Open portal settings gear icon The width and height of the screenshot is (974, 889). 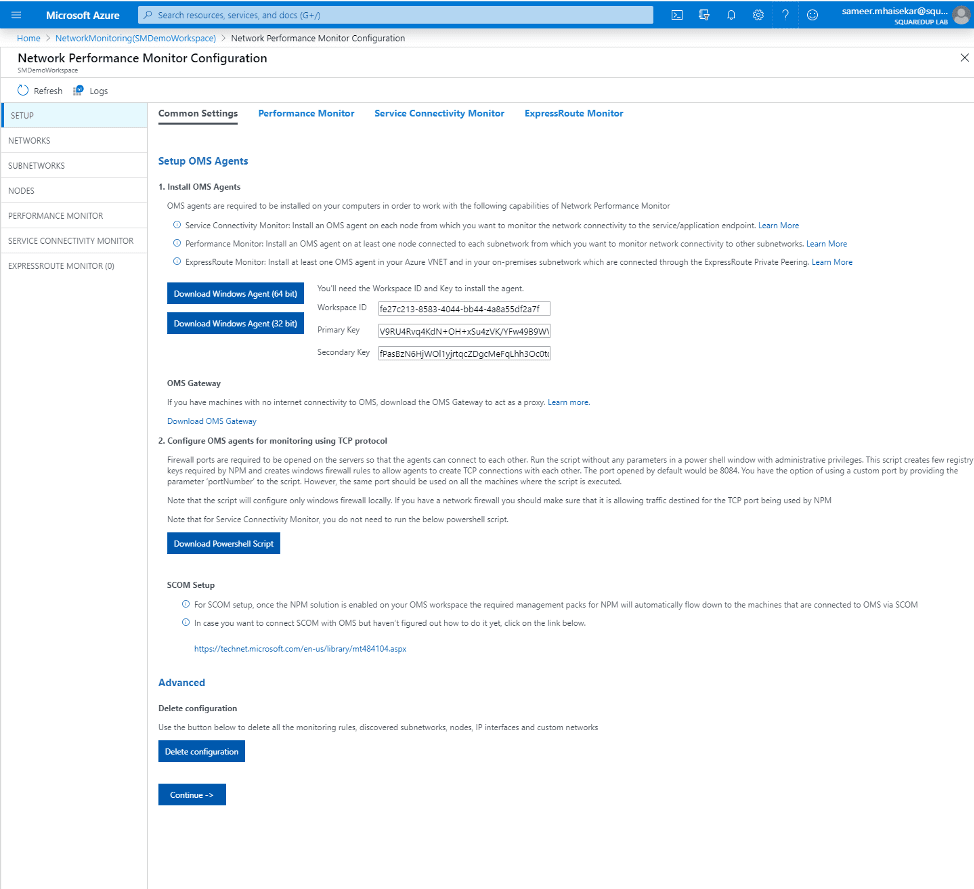[758, 15]
